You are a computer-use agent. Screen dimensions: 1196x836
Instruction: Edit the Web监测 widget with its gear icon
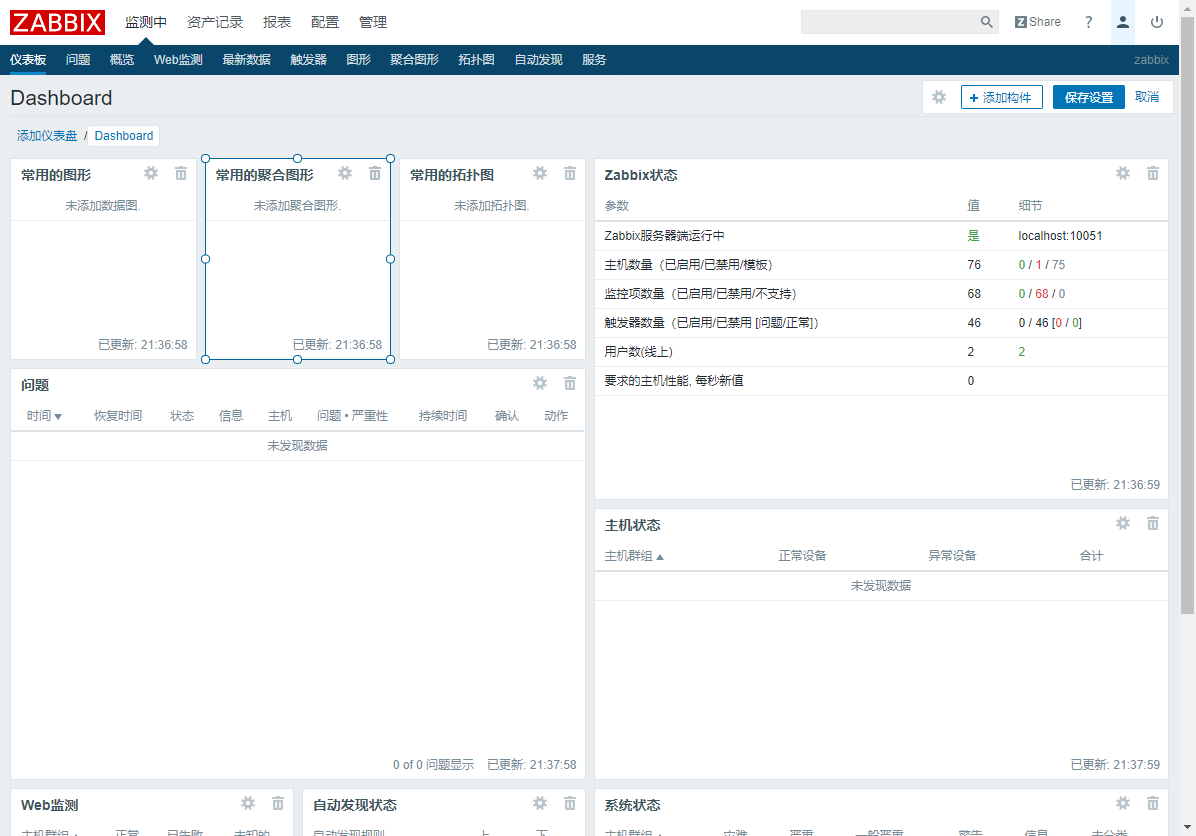coord(247,803)
